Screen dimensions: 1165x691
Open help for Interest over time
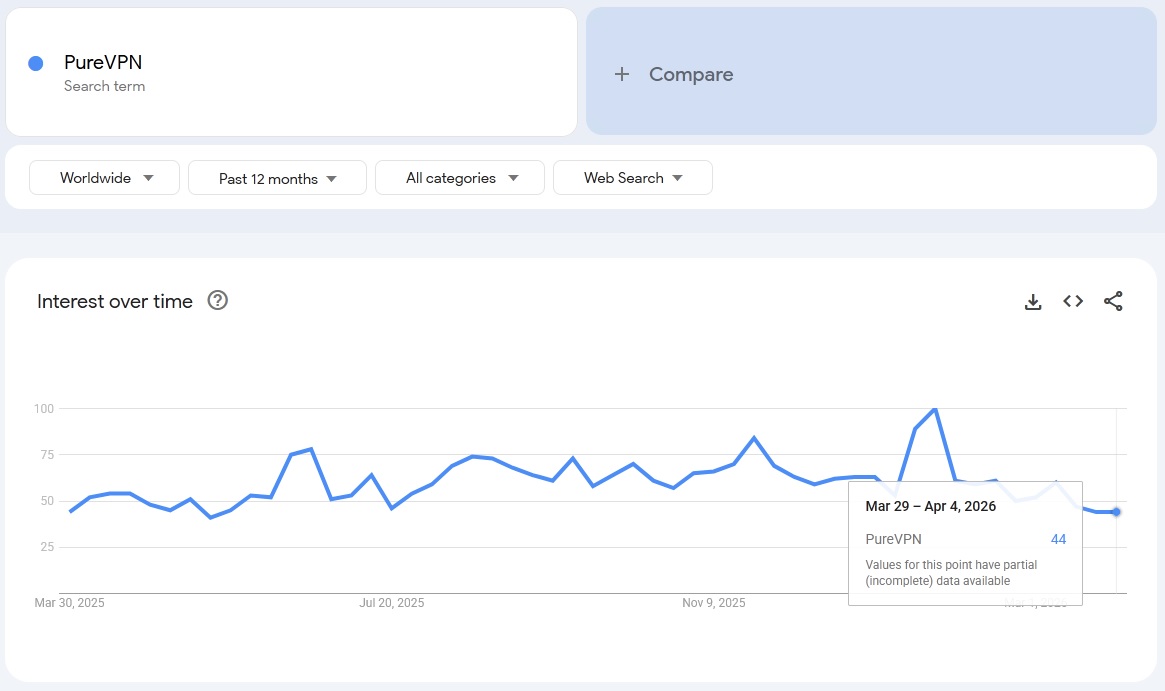[x=218, y=300]
